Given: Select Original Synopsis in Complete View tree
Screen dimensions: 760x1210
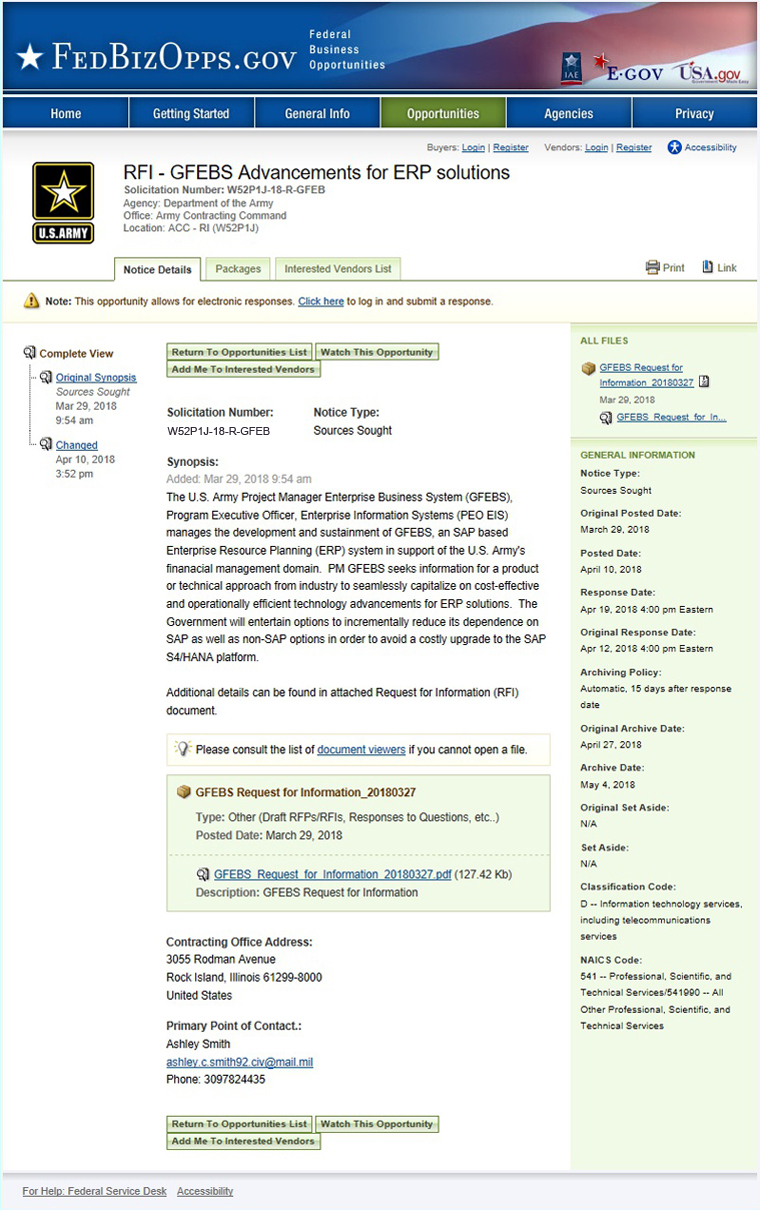Looking at the screenshot, I should pos(96,378).
